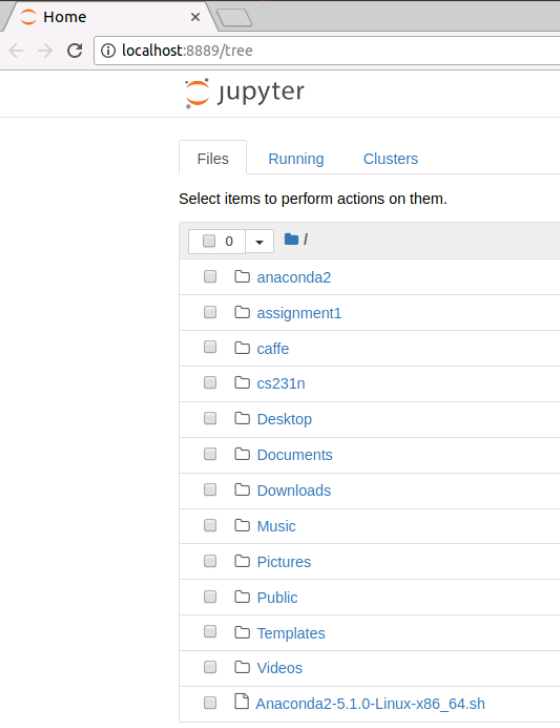The height and width of the screenshot is (728, 560).
Task: Open the selection type dropdown arrow
Action: coord(260,241)
